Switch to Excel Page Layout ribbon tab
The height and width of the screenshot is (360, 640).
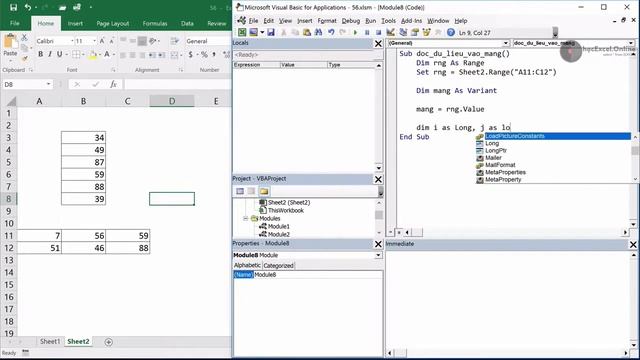[x=113, y=24]
